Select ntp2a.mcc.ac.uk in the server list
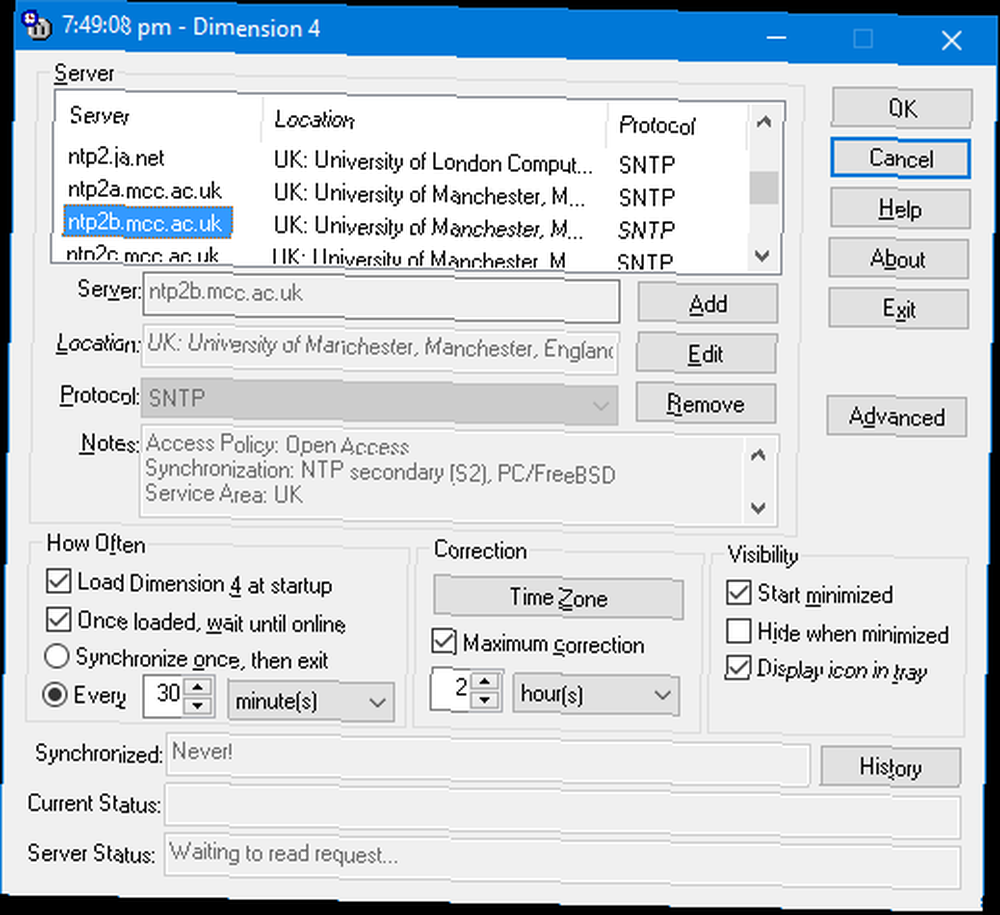1000x915 pixels. point(145,189)
